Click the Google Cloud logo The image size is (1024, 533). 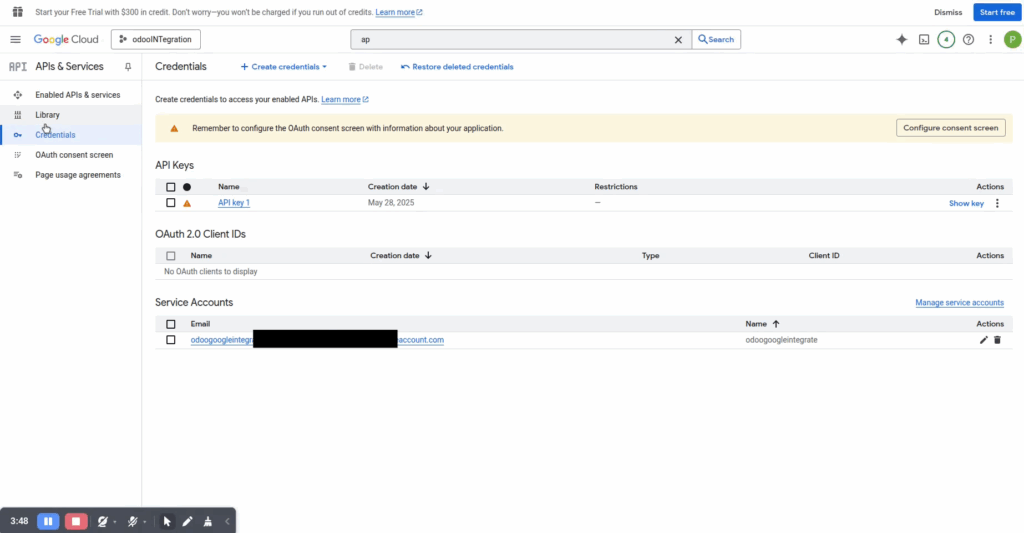pos(66,39)
